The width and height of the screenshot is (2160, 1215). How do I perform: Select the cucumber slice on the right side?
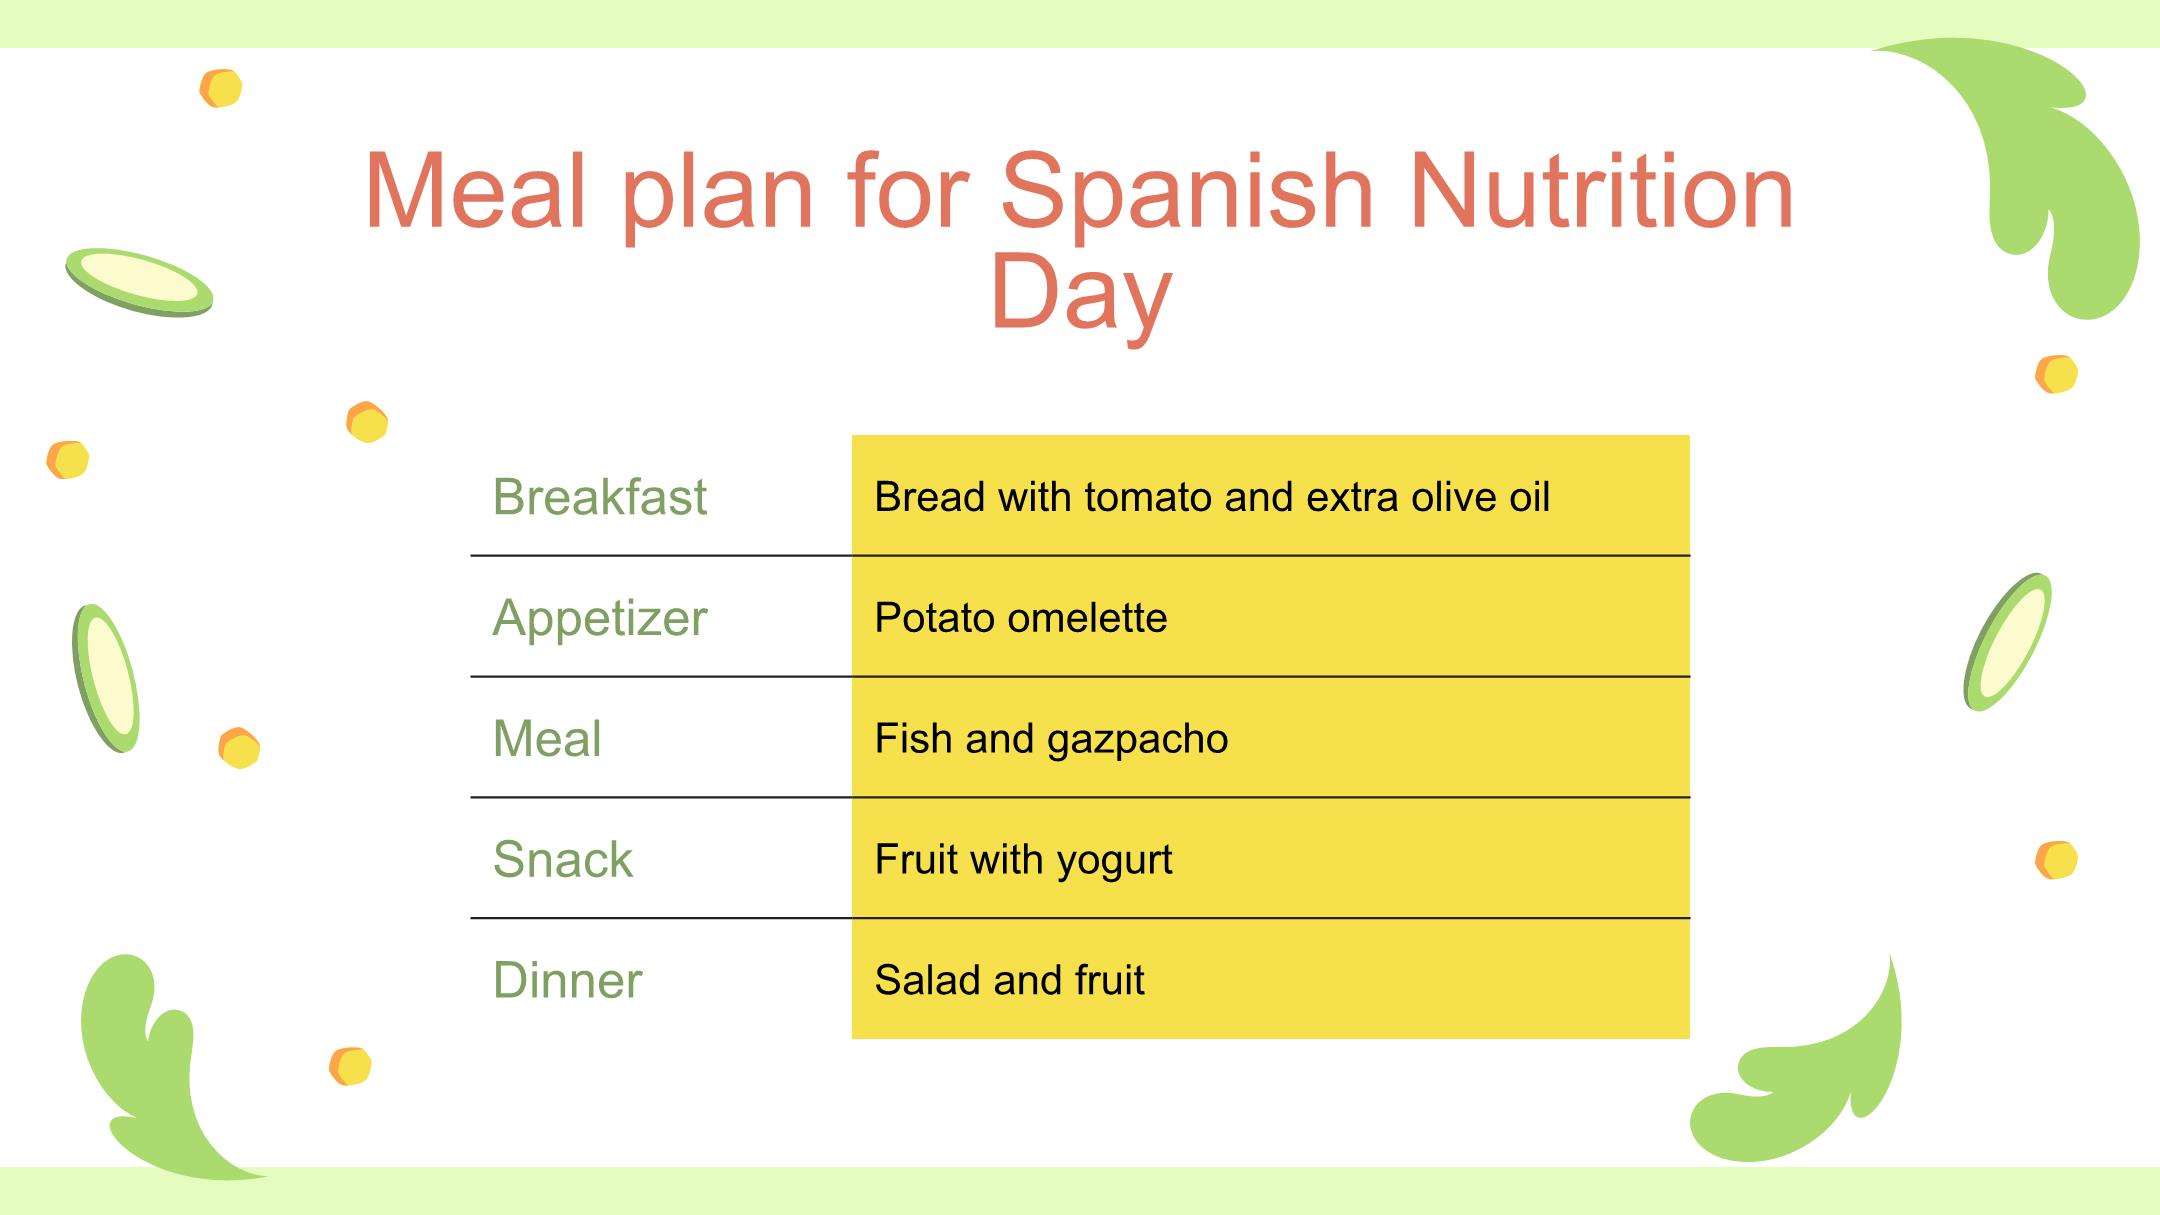coord(2007,642)
